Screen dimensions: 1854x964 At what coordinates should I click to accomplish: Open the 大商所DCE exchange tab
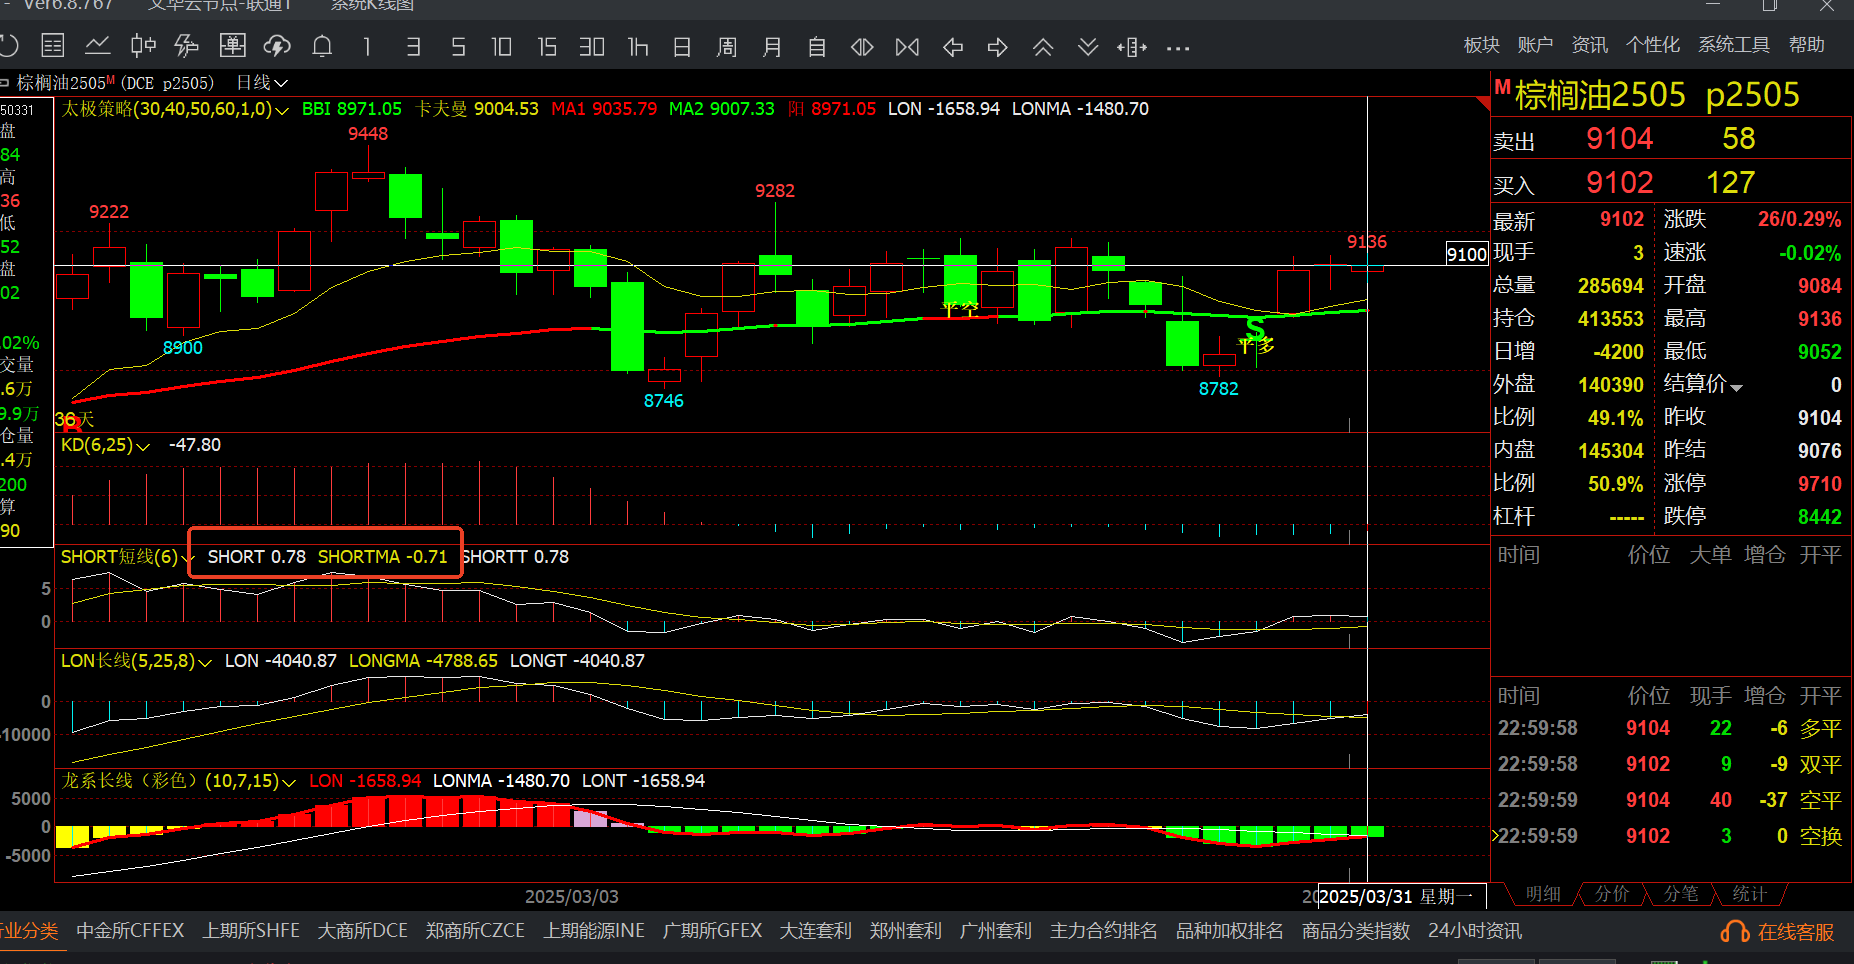362,931
